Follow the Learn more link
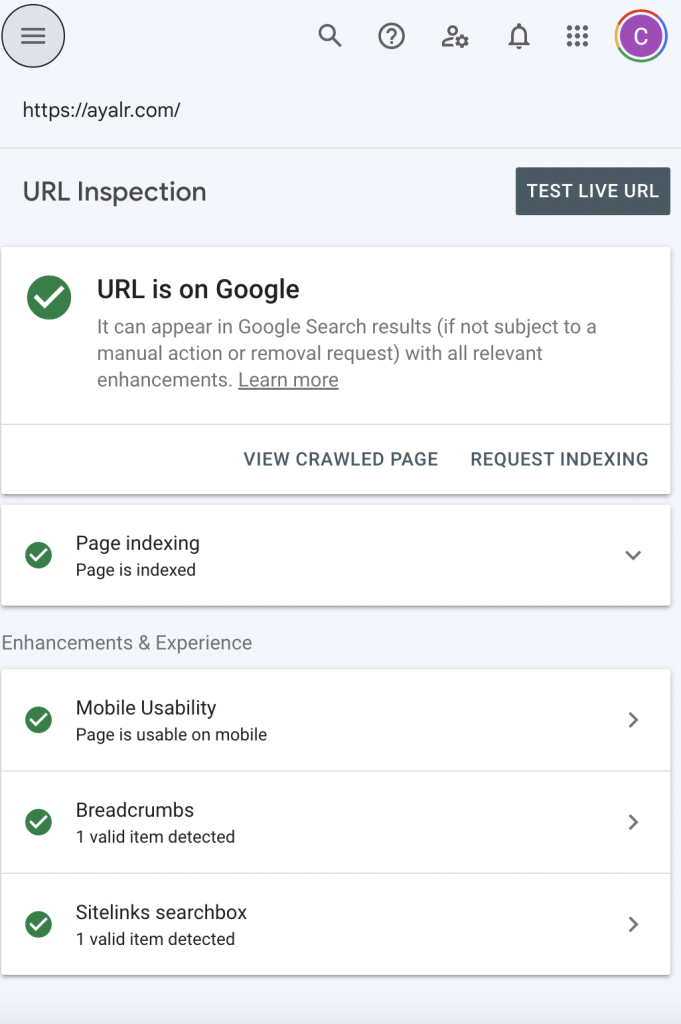Viewport: 681px width, 1024px height. (288, 380)
